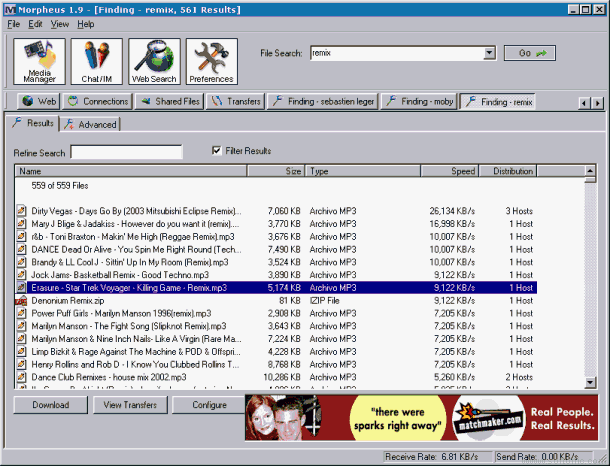
Task: Launch Web Search
Action: [x=154, y=61]
